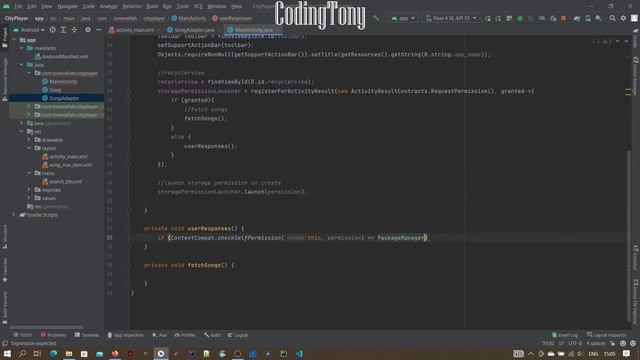Open the VCS menu
The height and width of the screenshot is (360, 640).
click(x=198, y=7)
